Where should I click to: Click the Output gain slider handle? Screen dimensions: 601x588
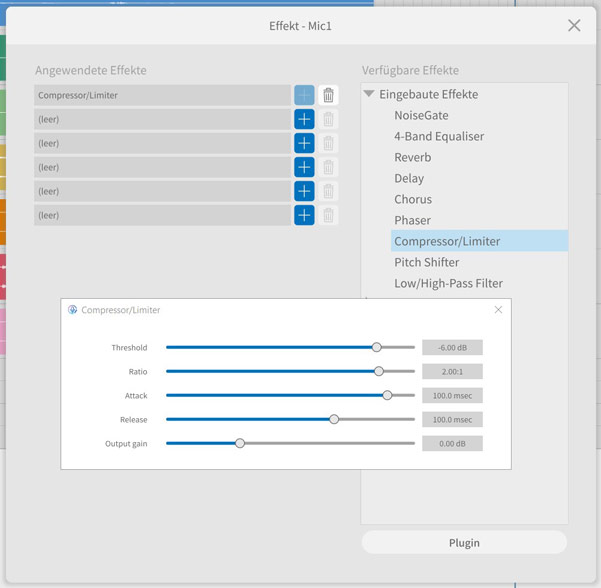[240, 443]
